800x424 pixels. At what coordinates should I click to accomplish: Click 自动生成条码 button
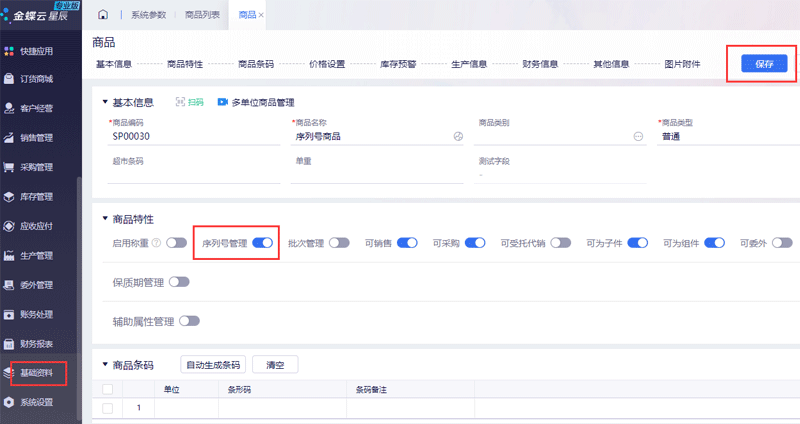point(213,365)
